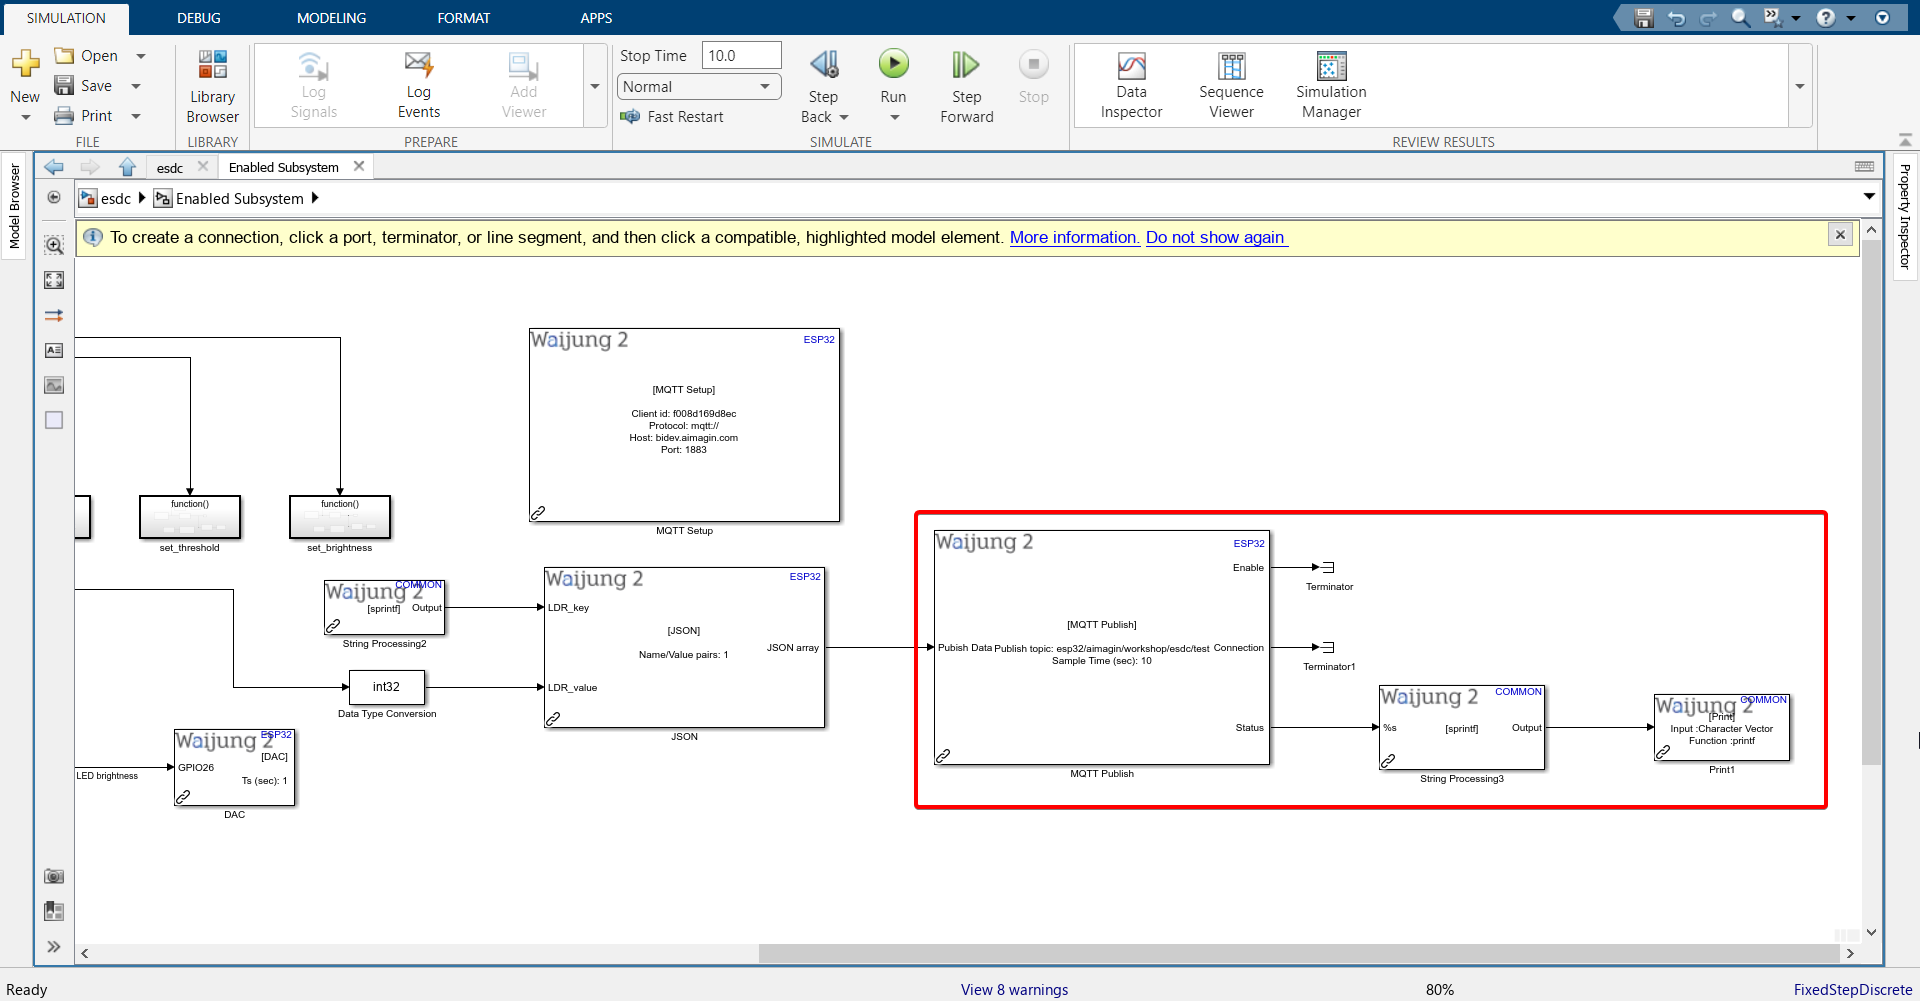
Task: Expand the New dropdown arrow
Action: 26,117
